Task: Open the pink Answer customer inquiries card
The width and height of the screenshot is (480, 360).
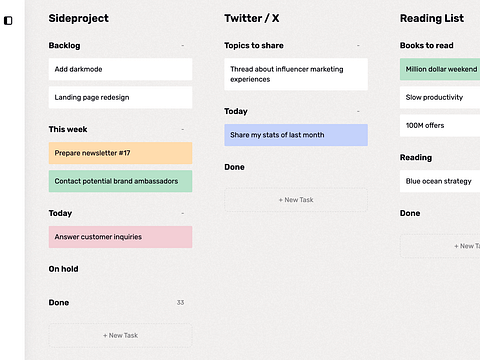Action: pos(120,237)
